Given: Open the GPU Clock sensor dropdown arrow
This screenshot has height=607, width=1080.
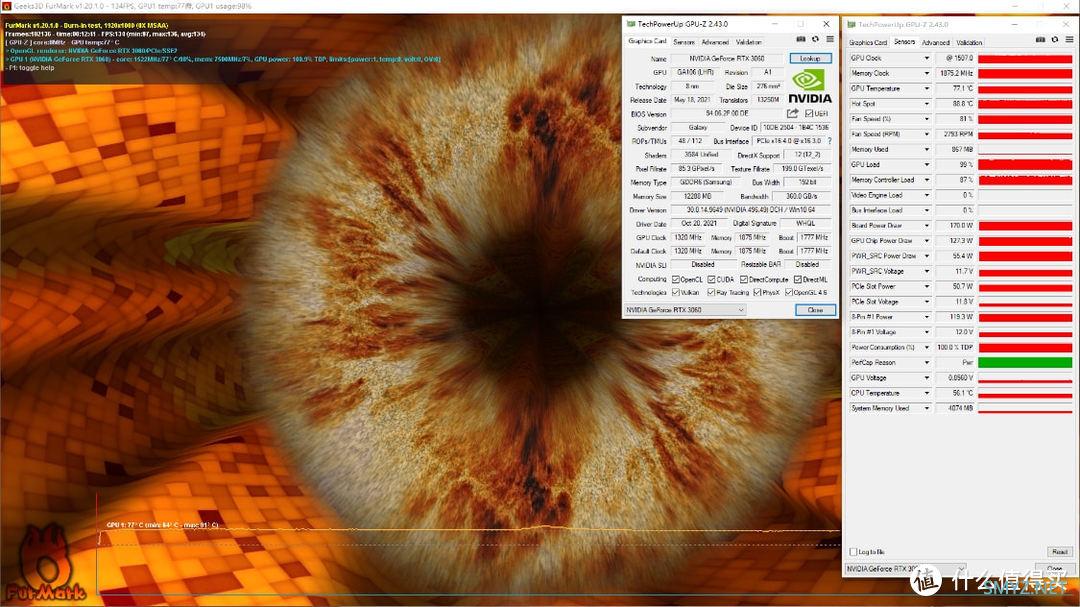Looking at the screenshot, I should tap(926, 59).
